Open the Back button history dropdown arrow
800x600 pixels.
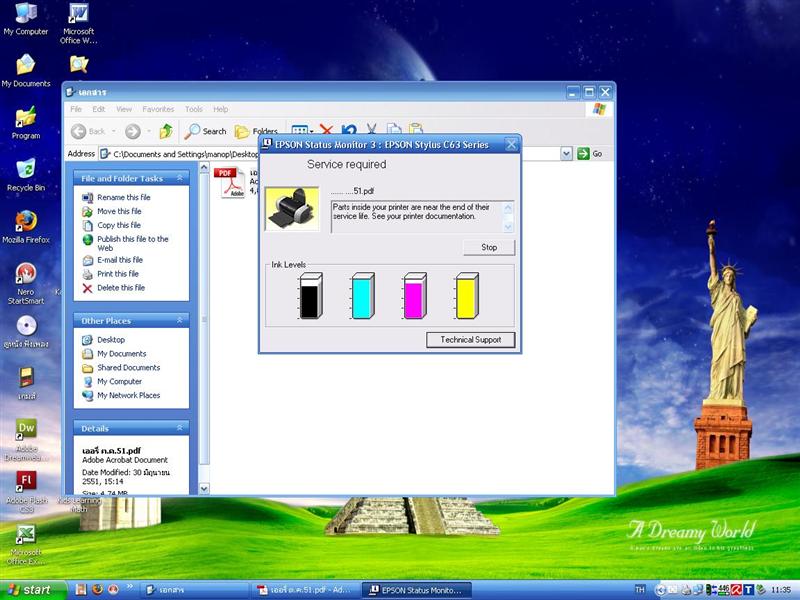114,131
